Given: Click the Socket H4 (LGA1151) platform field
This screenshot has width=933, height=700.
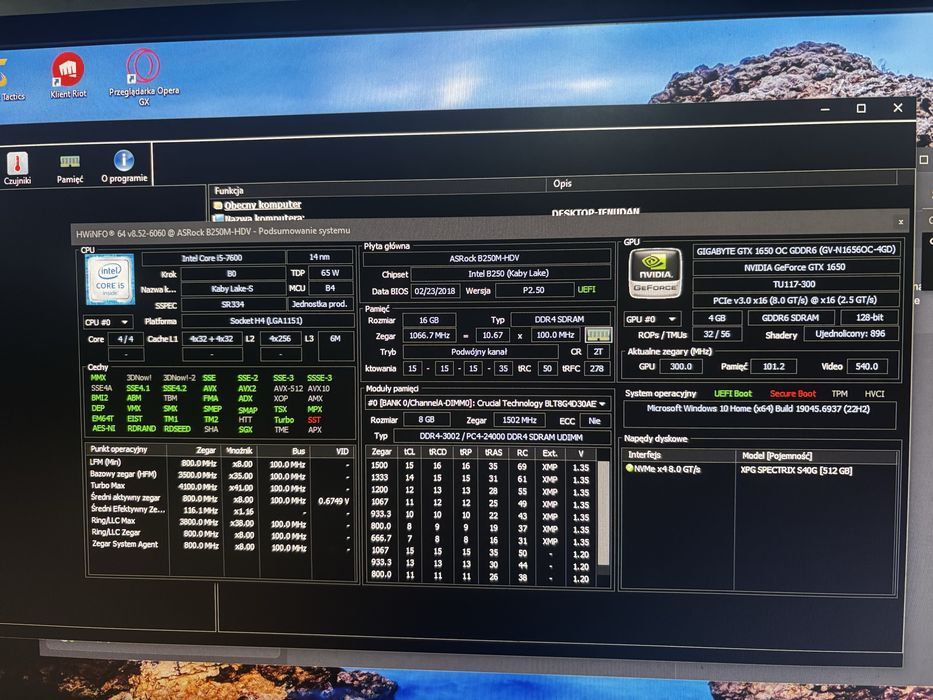Looking at the screenshot, I should [x=265, y=321].
